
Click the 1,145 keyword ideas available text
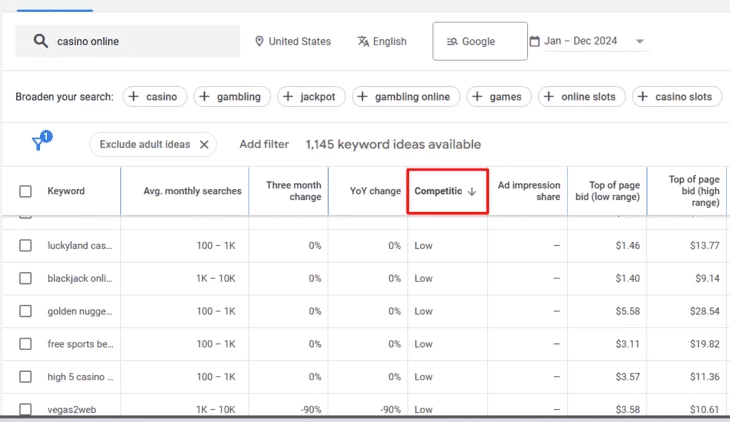pos(393,144)
